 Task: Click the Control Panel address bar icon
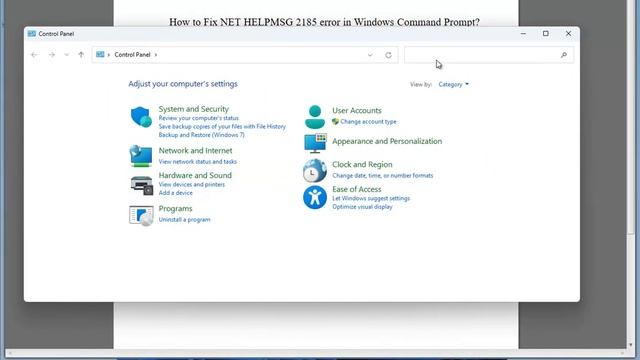(x=100, y=54)
